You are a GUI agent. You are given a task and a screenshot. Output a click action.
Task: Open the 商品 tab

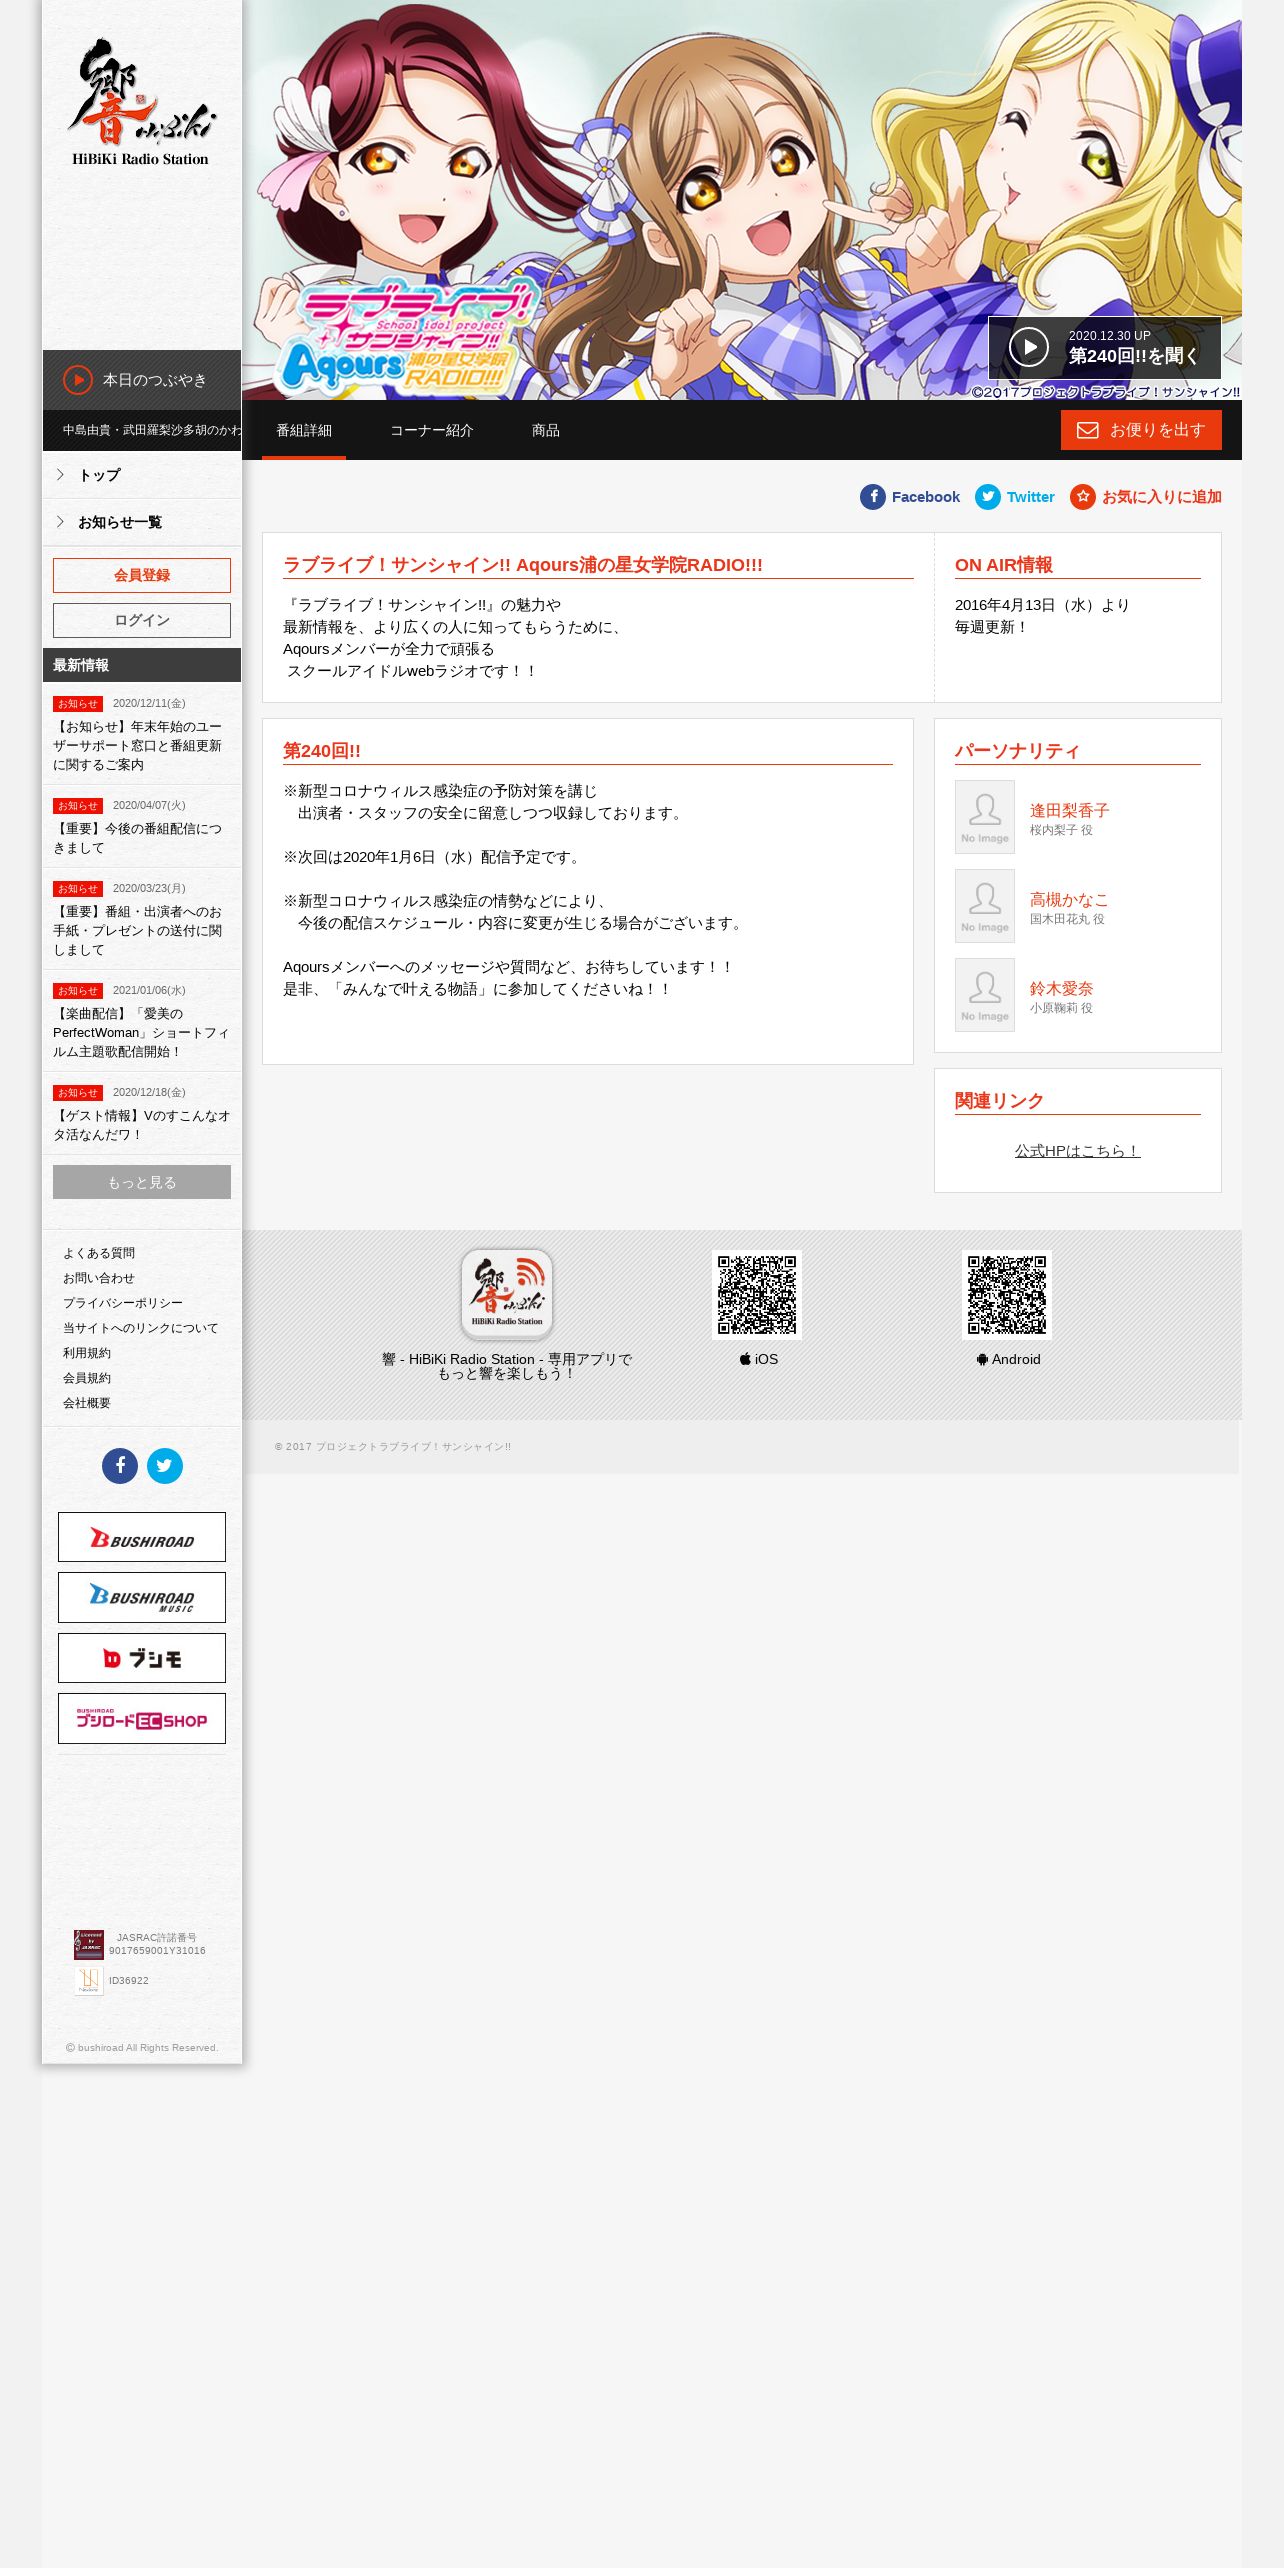coord(546,430)
